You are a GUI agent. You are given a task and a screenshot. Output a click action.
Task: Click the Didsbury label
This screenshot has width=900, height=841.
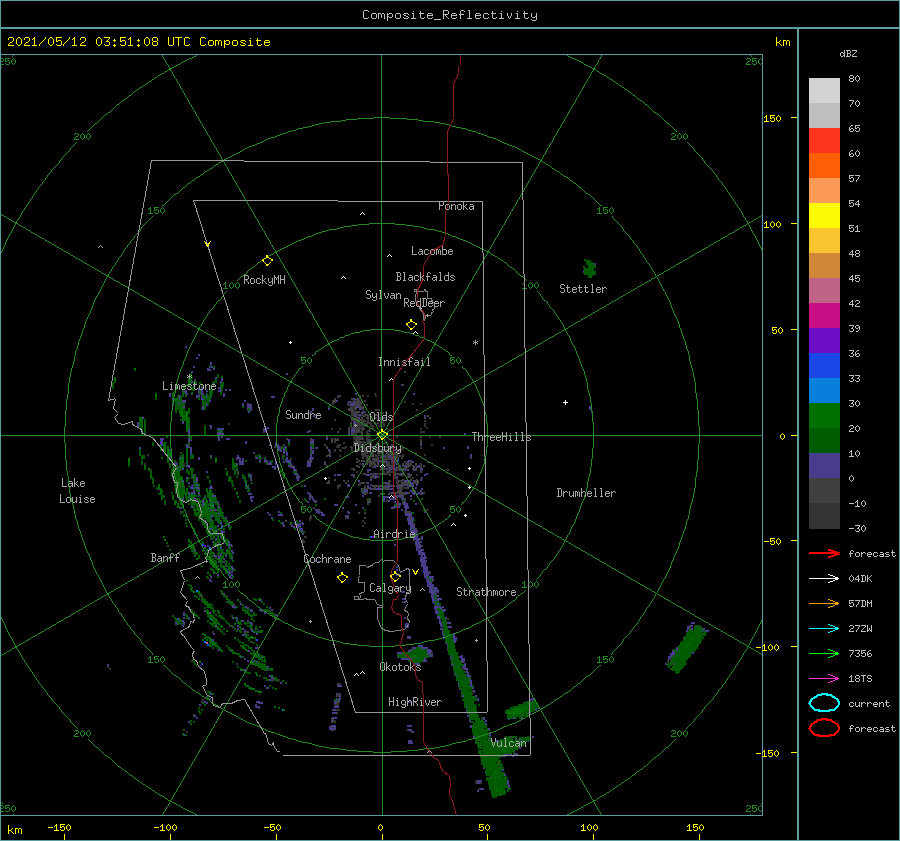(377, 448)
